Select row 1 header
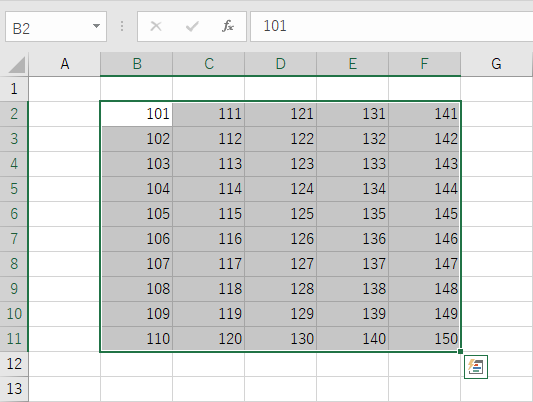This screenshot has height=402, width=533. (14, 89)
